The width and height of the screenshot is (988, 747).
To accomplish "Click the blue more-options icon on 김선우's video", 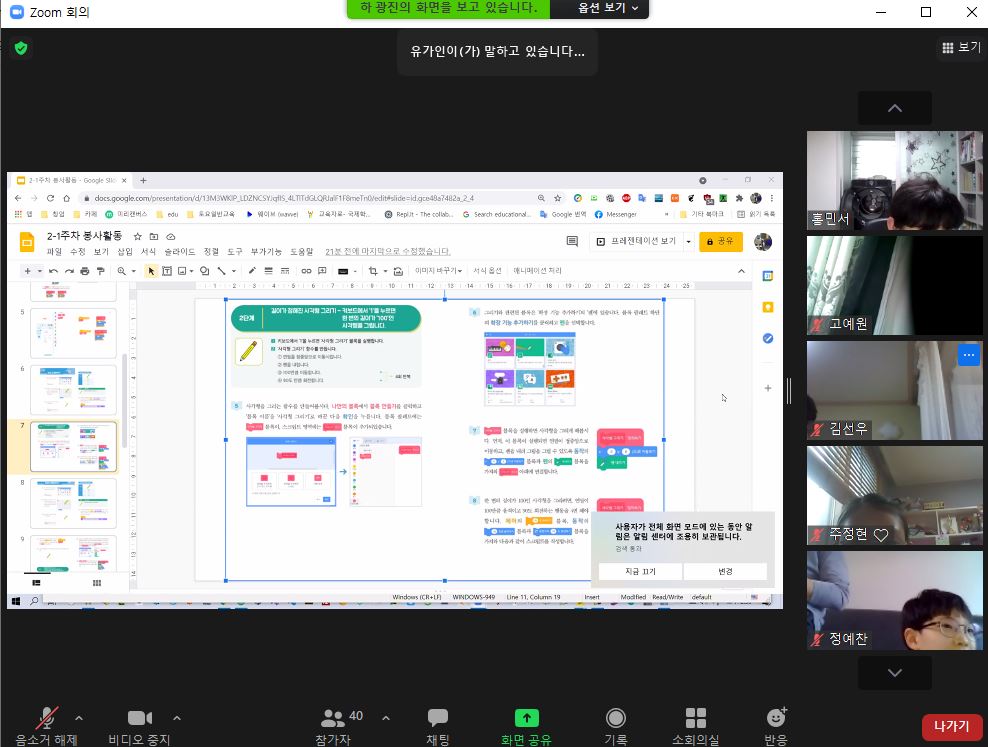I will [x=967, y=355].
